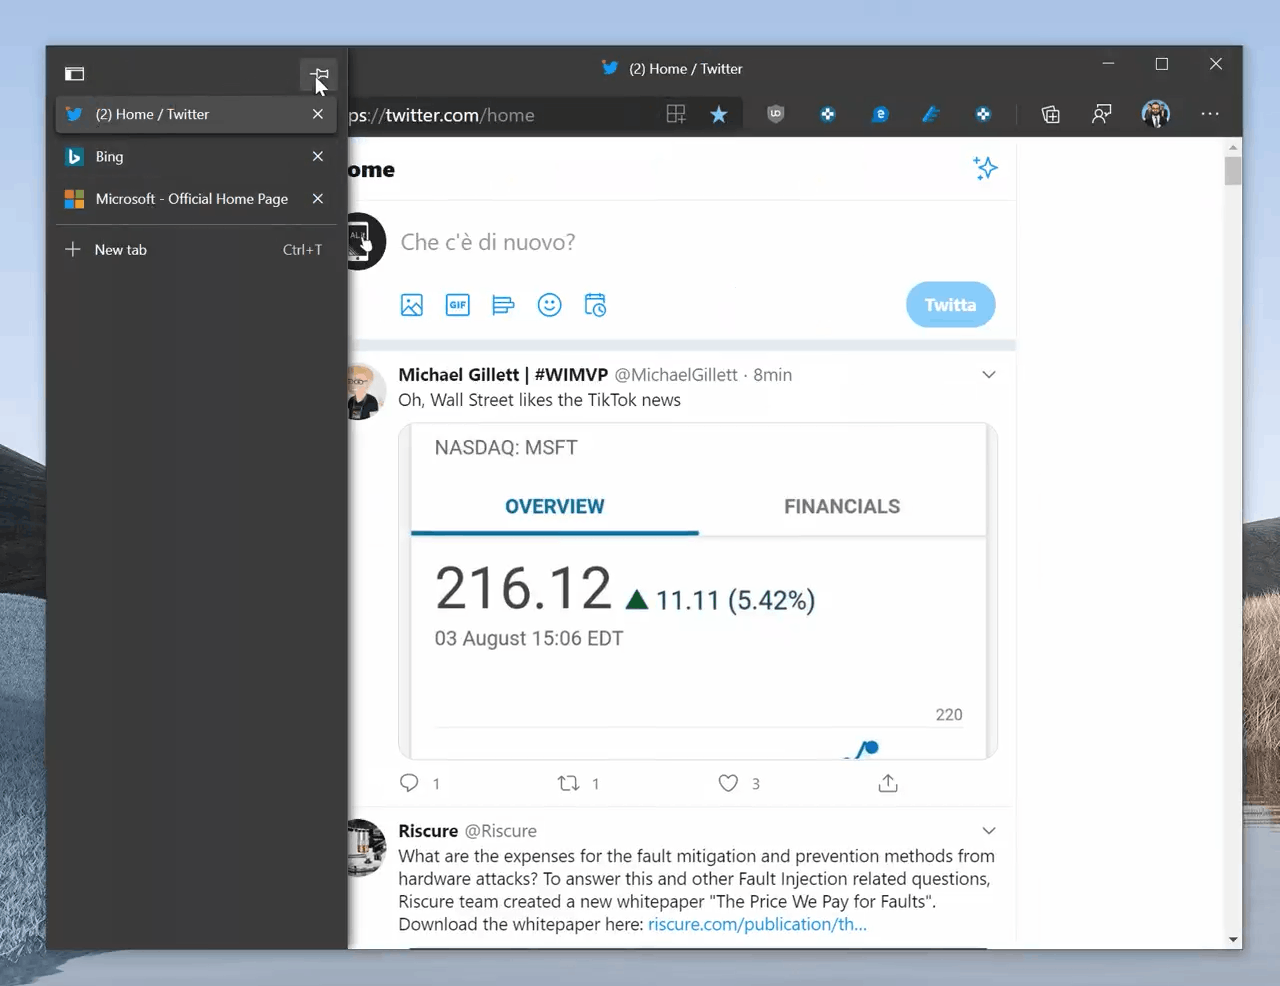Open the Riscure profile name link
Viewport: 1280px width, 986px height.
coord(428,831)
